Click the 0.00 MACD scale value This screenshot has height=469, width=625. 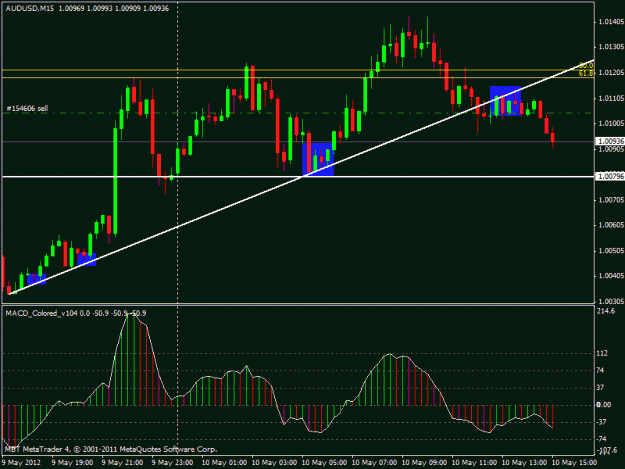tap(603, 405)
